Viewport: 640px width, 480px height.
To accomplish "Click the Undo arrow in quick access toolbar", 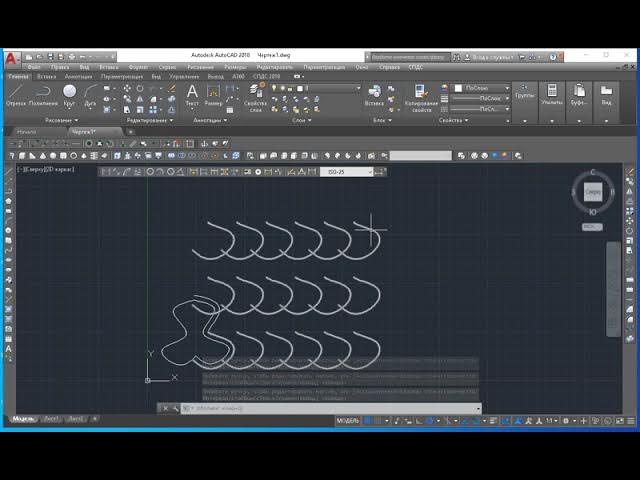I will (82, 57).
